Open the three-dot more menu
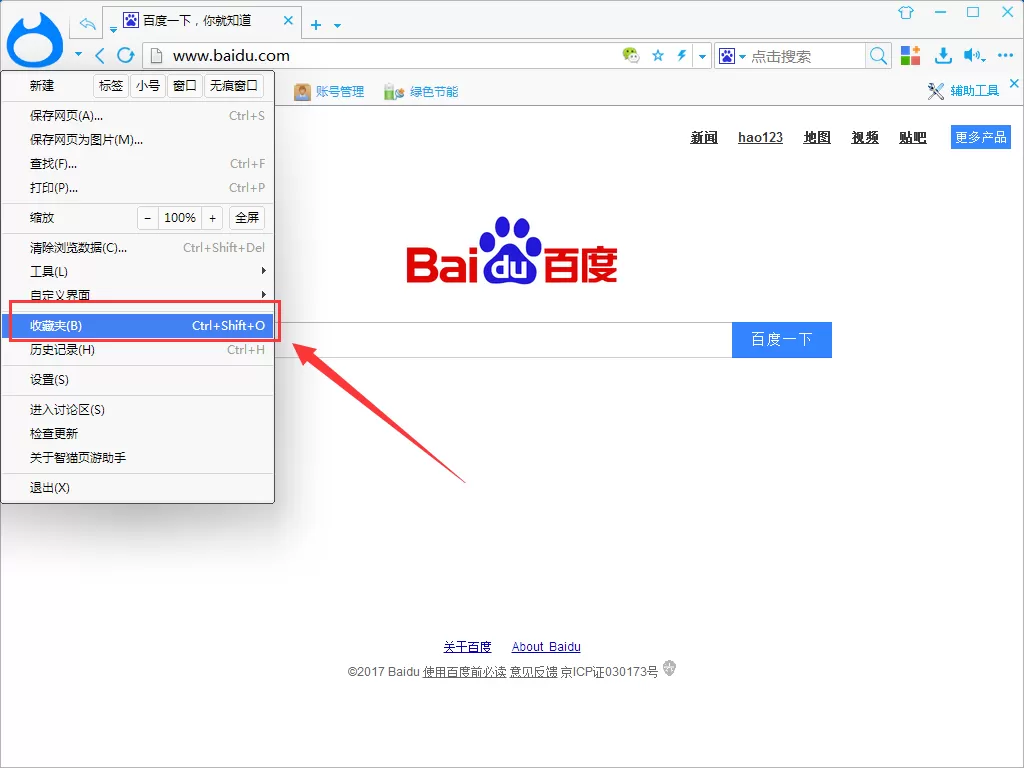1024x768 pixels. [x=1006, y=56]
